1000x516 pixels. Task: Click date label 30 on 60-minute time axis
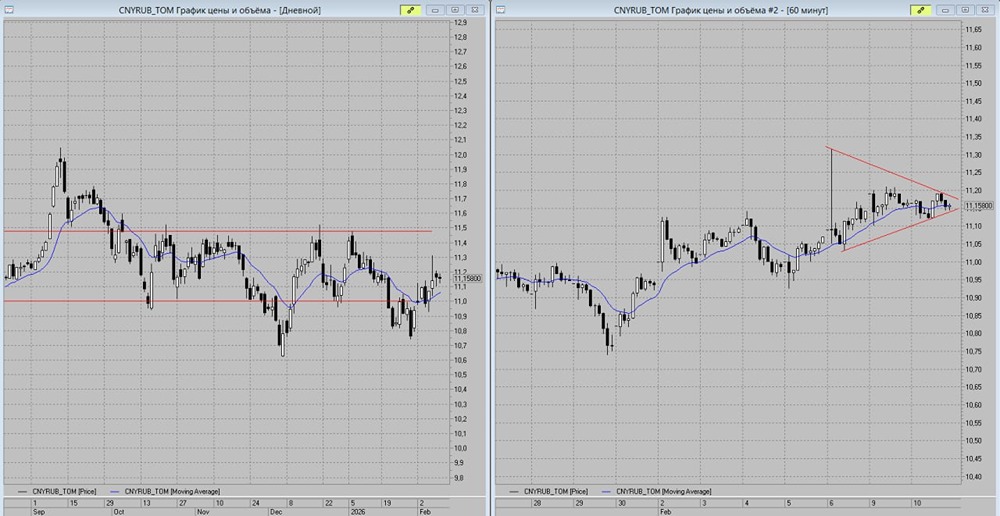coord(622,503)
